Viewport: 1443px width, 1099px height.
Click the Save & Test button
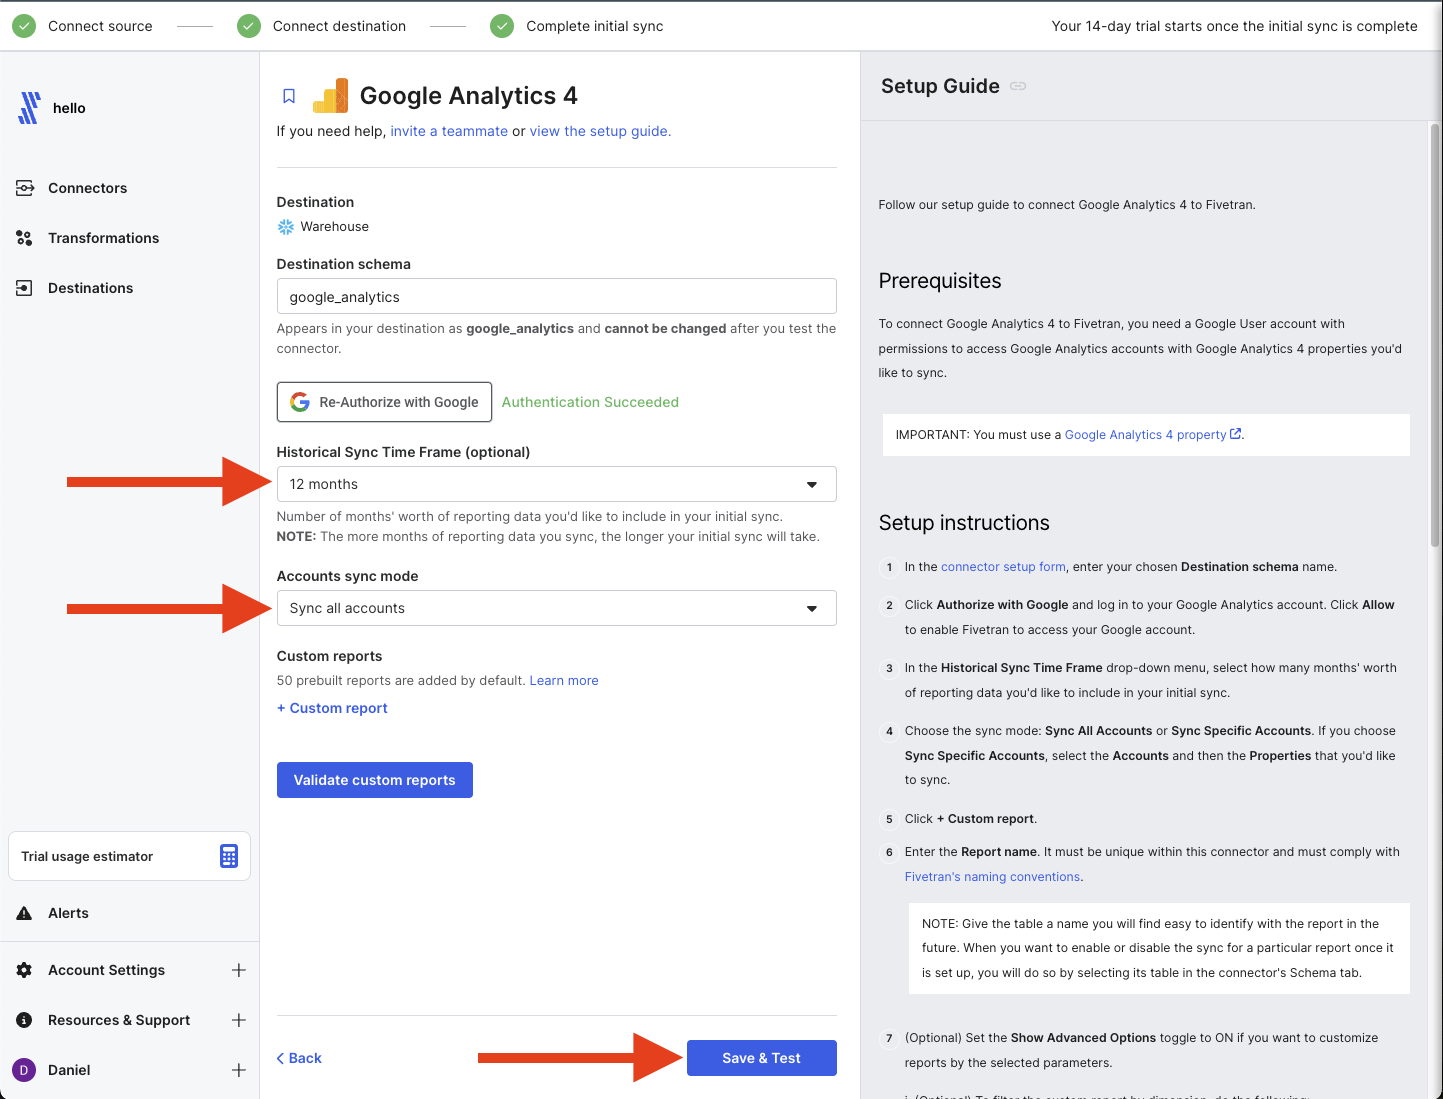[x=762, y=1058]
